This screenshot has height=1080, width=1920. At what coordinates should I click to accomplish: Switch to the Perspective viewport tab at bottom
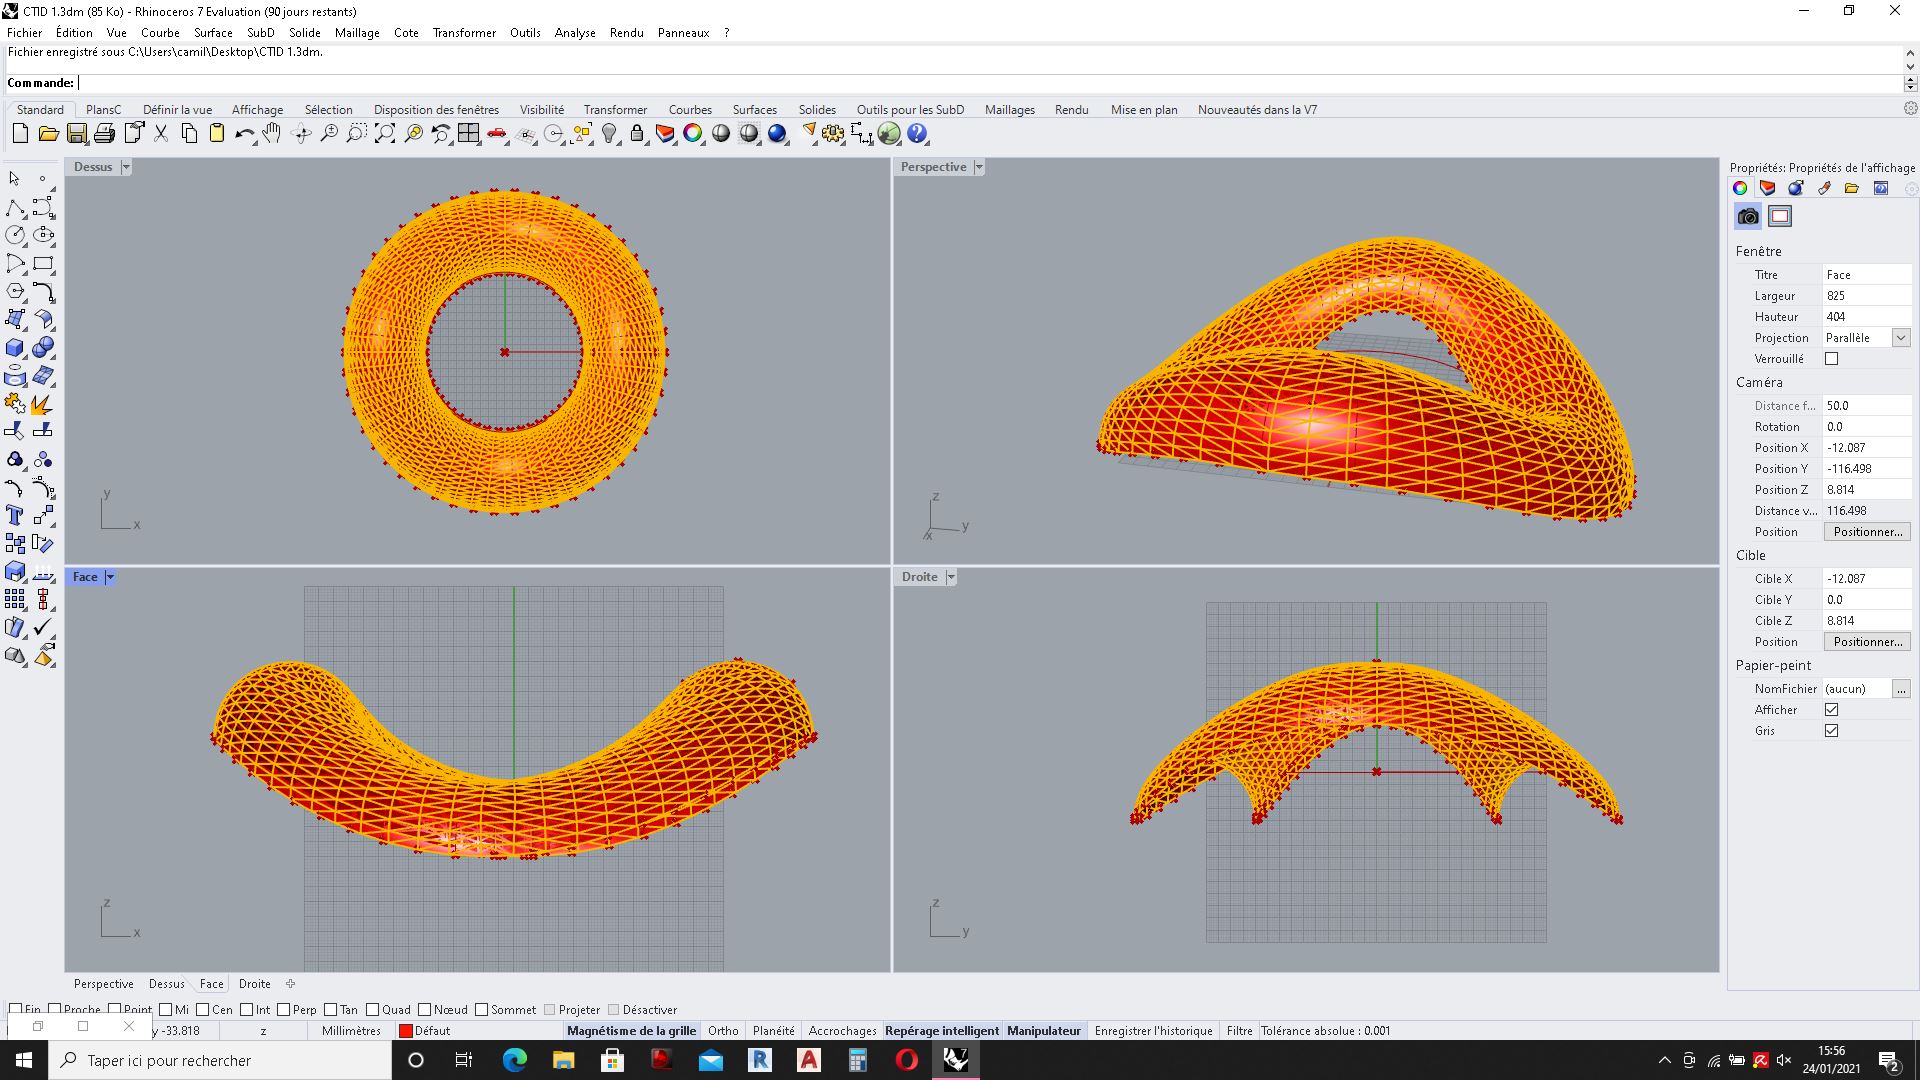pyautogui.click(x=103, y=983)
